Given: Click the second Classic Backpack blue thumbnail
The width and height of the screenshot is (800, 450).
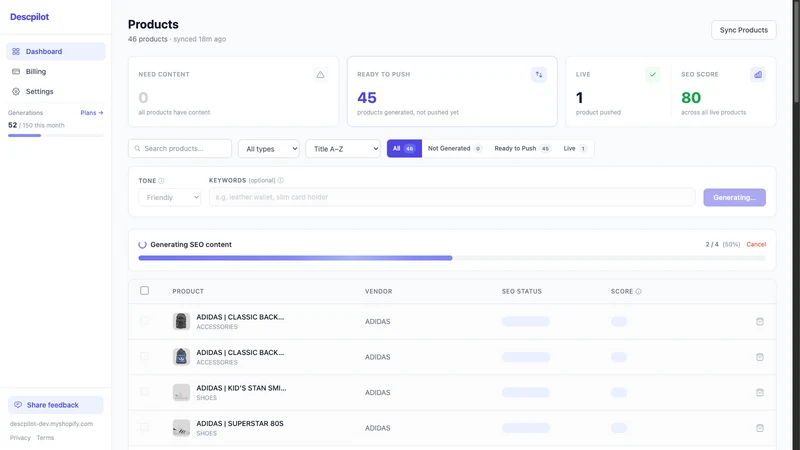Looking at the screenshot, I should click(x=181, y=357).
